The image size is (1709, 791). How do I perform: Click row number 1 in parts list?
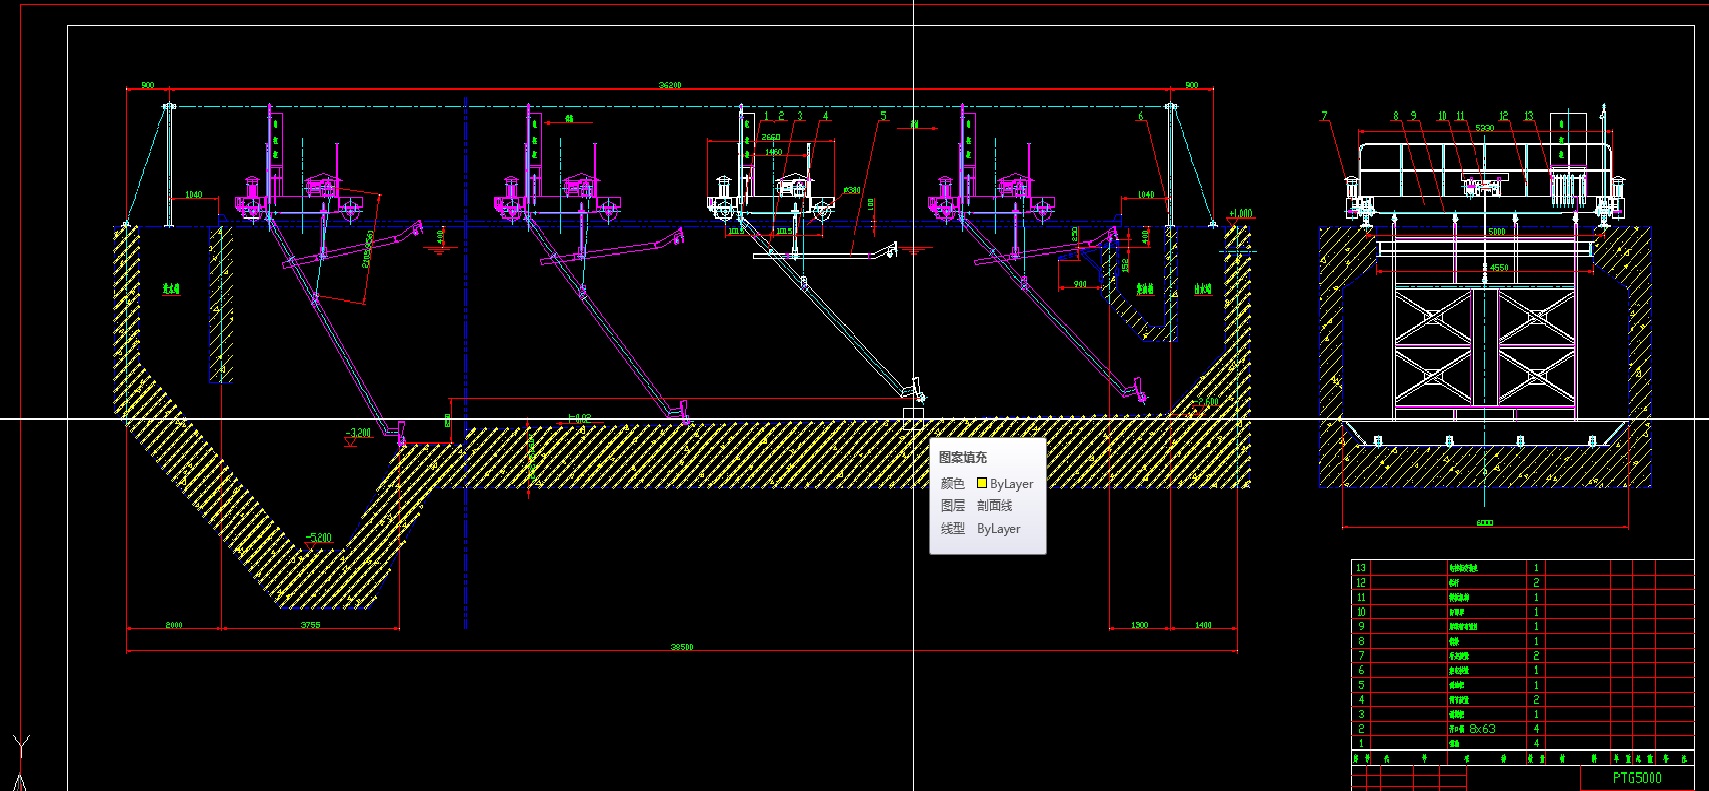[1360, 743]
